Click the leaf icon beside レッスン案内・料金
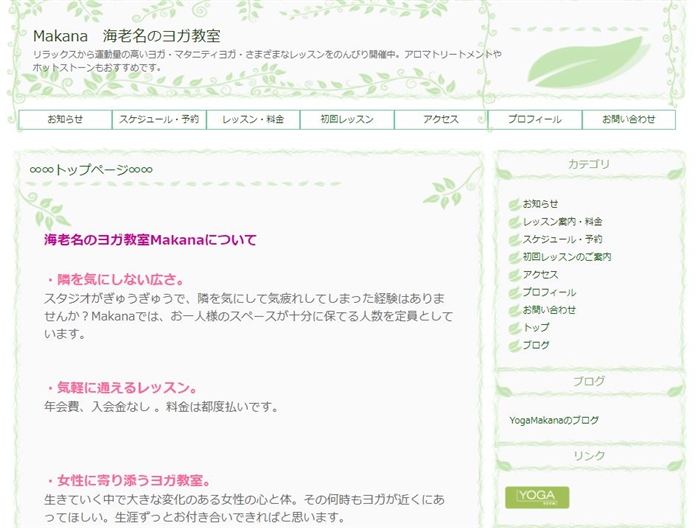 click(x=515, y=222)
